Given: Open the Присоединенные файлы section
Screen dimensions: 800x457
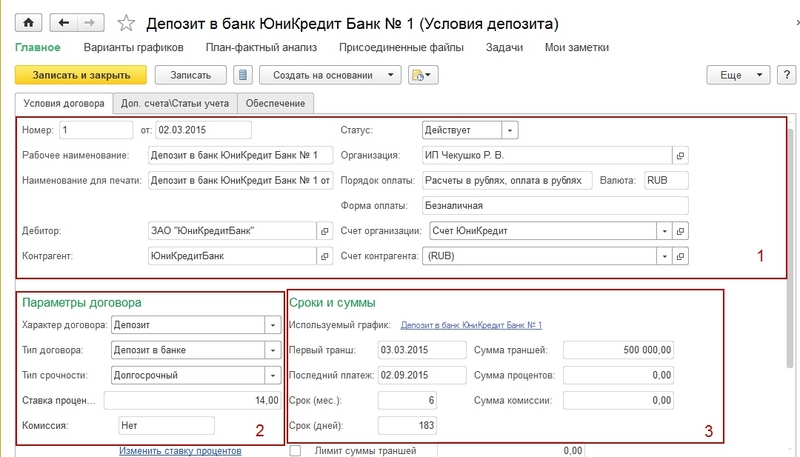Looking at the screenshot, I should pyautogui.click(x=402, y=47).
